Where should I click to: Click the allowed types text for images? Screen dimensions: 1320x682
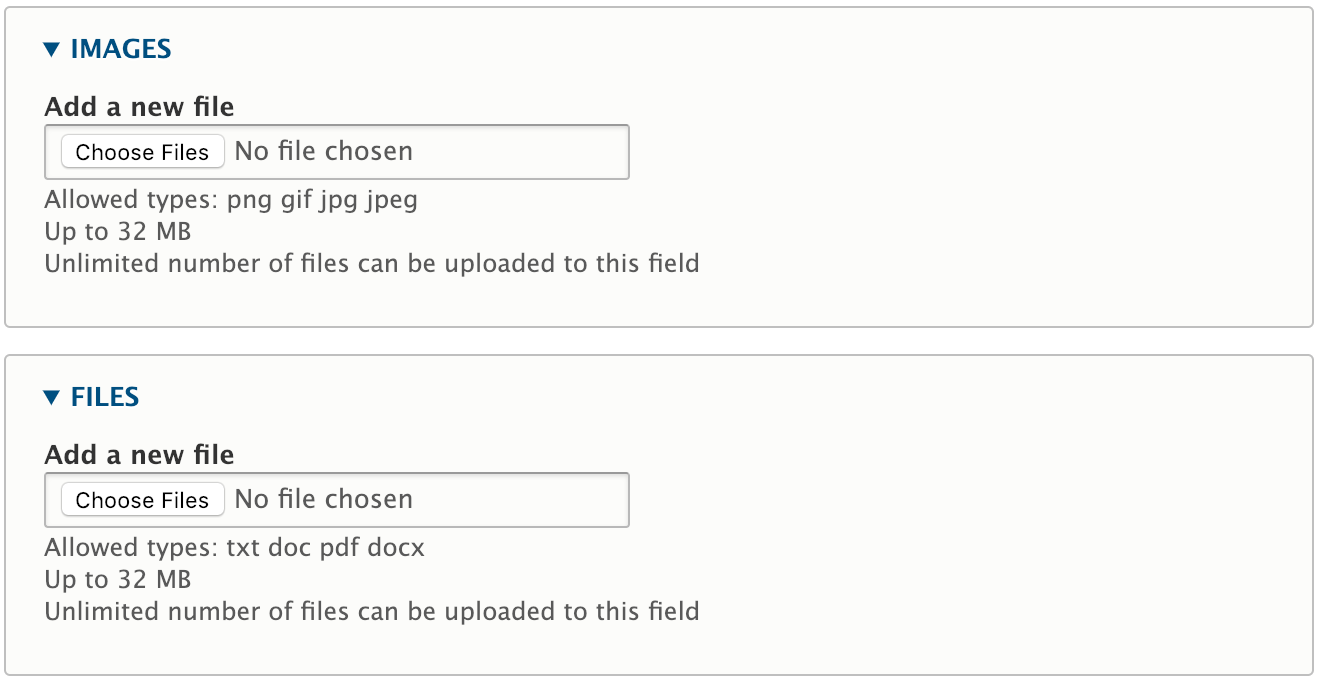point(230,200)
